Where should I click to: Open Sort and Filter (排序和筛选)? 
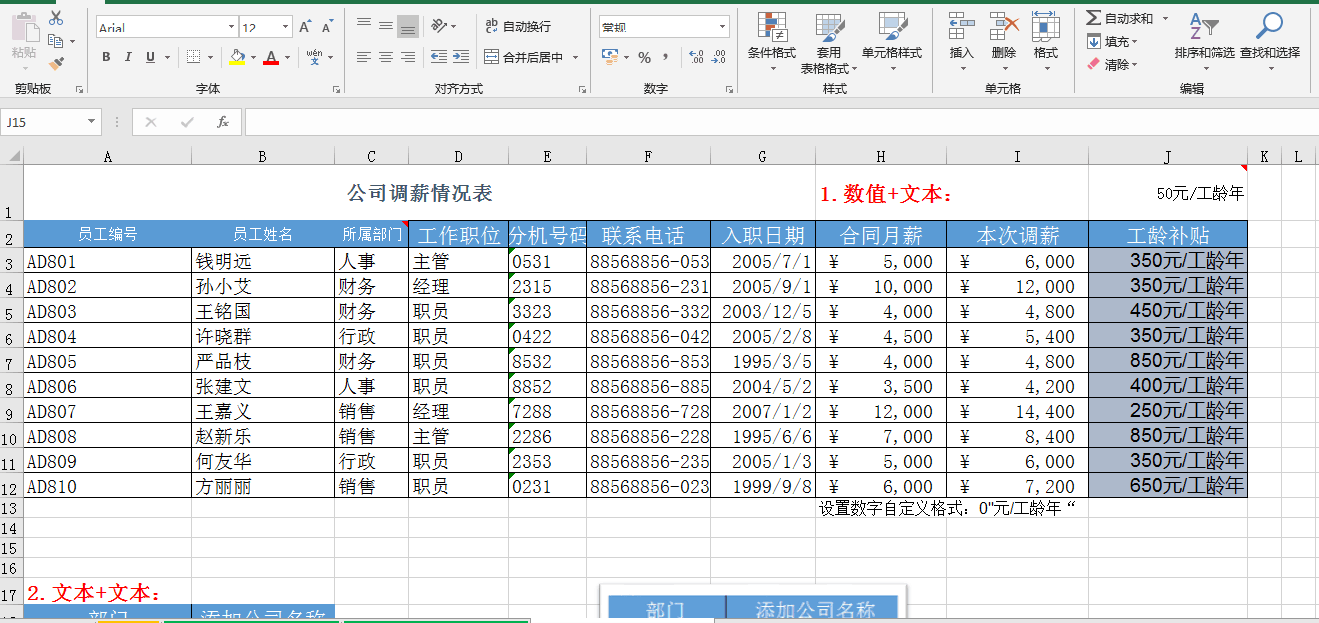1205,40
